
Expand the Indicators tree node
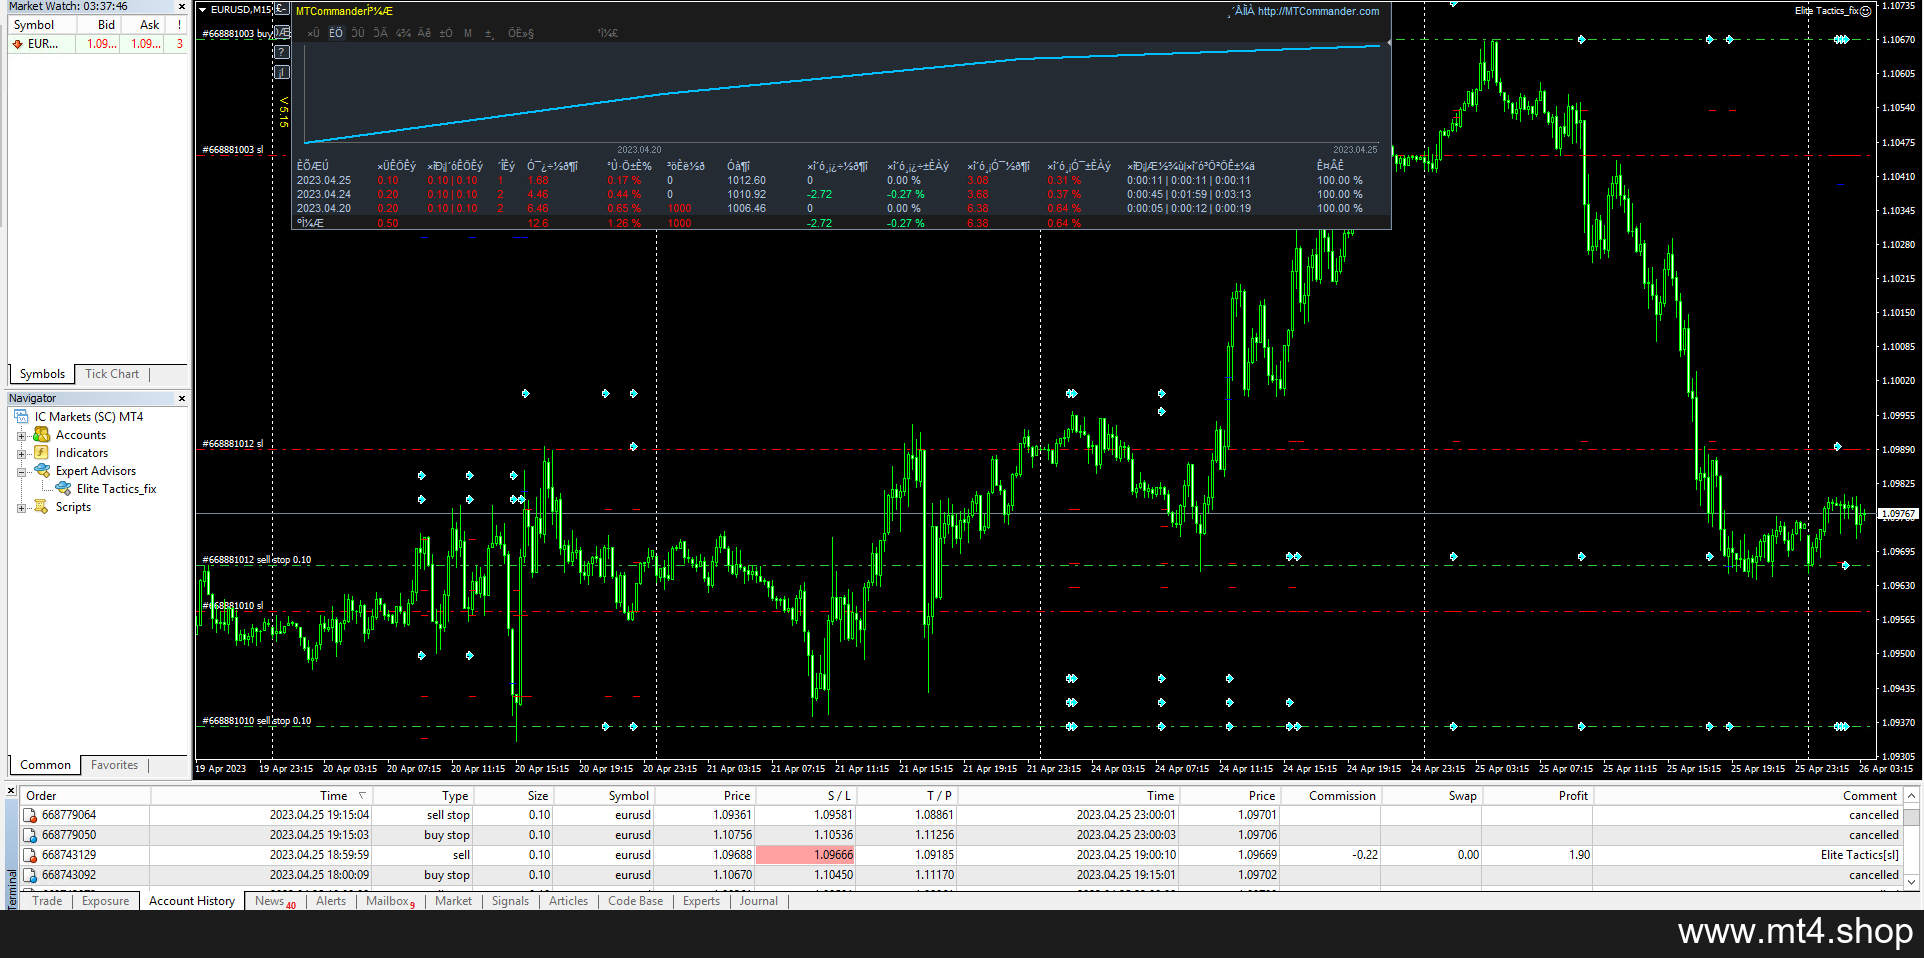21,454
